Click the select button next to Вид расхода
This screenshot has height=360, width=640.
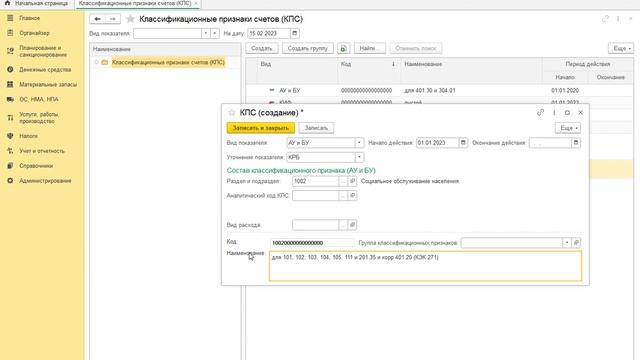(343, 225)
